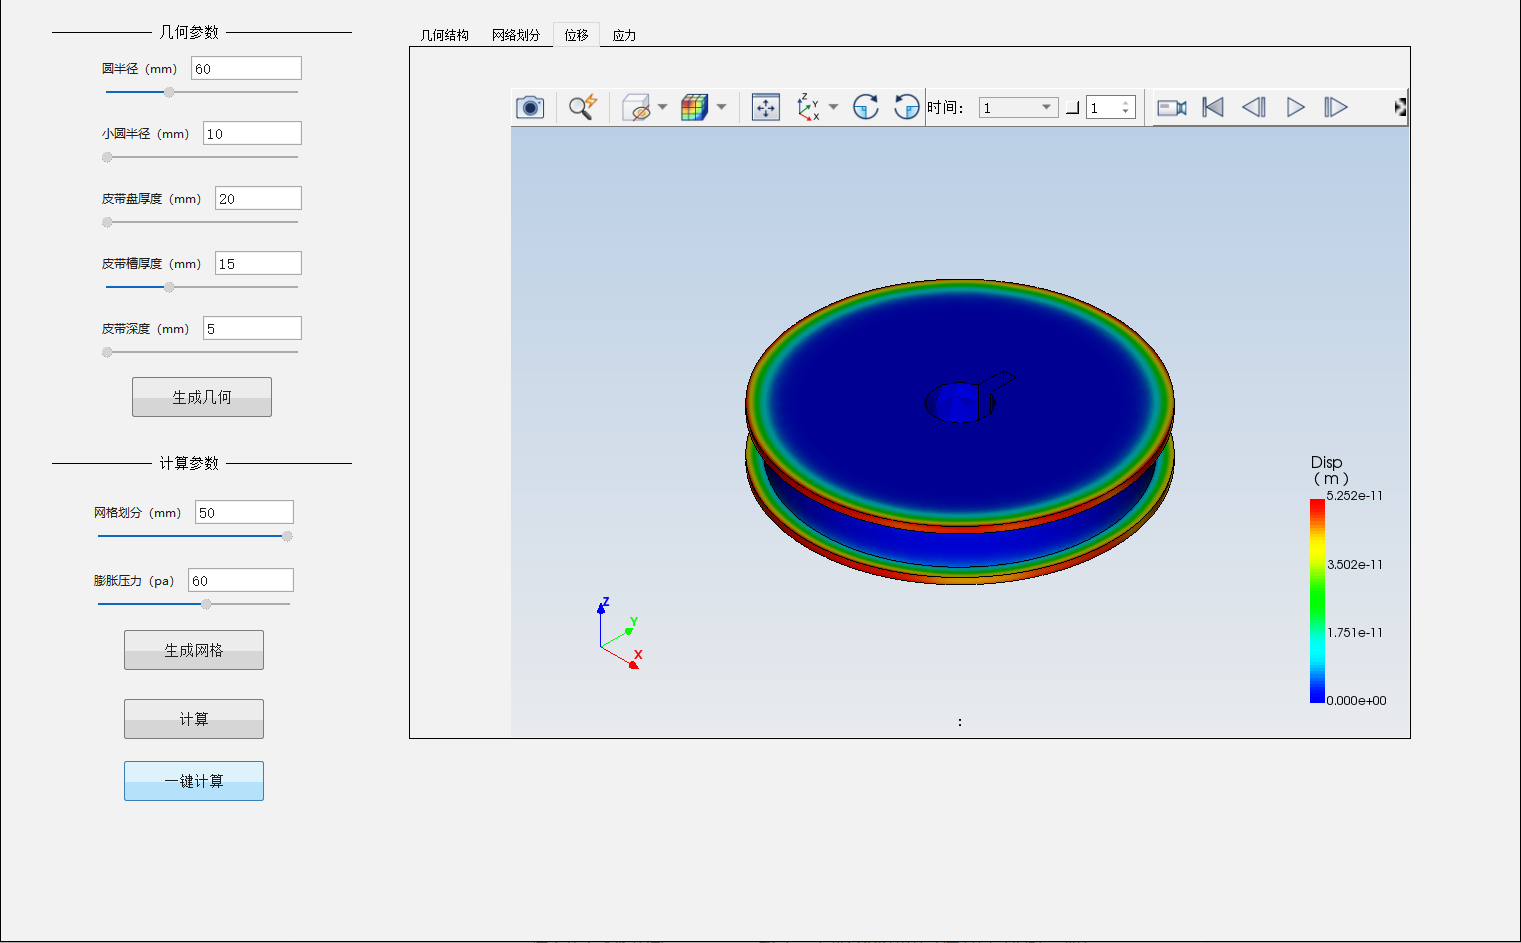Click the 0.000e+00 legend value

coord(1357,700)
